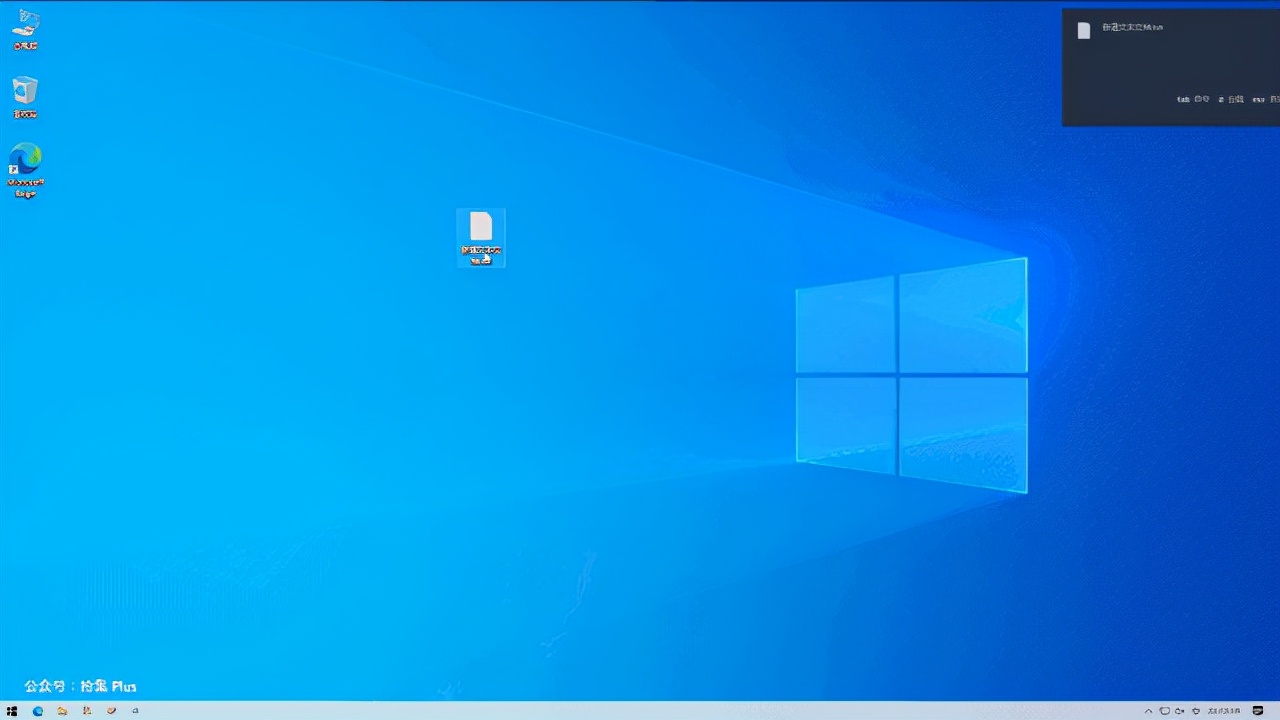Open the notification center icon
Viewport: 1280px width, 720px height.
(x=1258, y=711)
